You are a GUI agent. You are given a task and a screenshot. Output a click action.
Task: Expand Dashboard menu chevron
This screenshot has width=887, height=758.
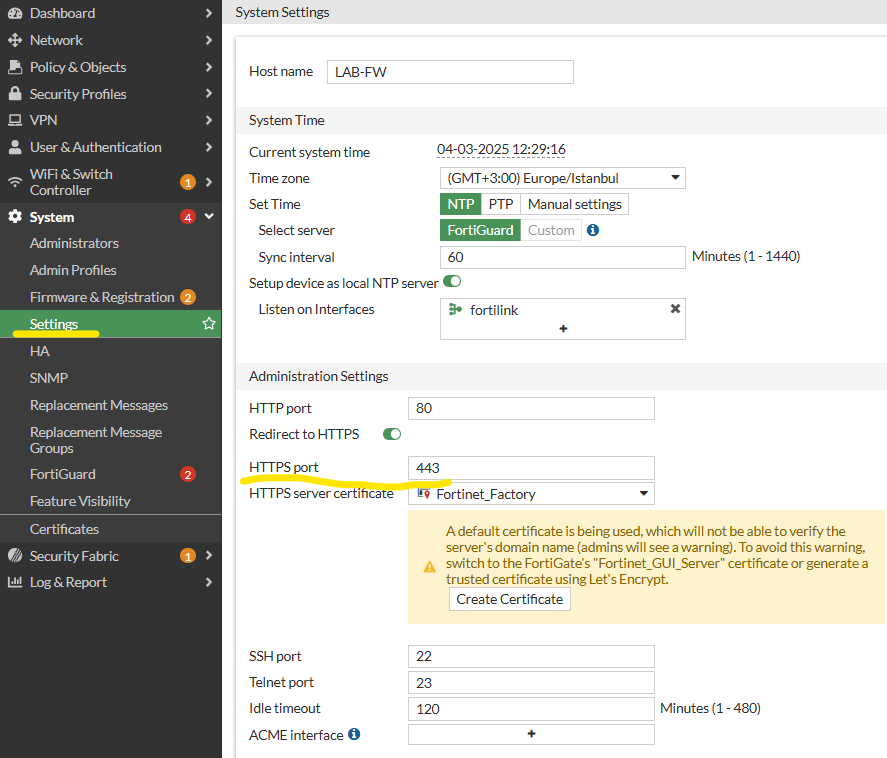coord(209,13)
